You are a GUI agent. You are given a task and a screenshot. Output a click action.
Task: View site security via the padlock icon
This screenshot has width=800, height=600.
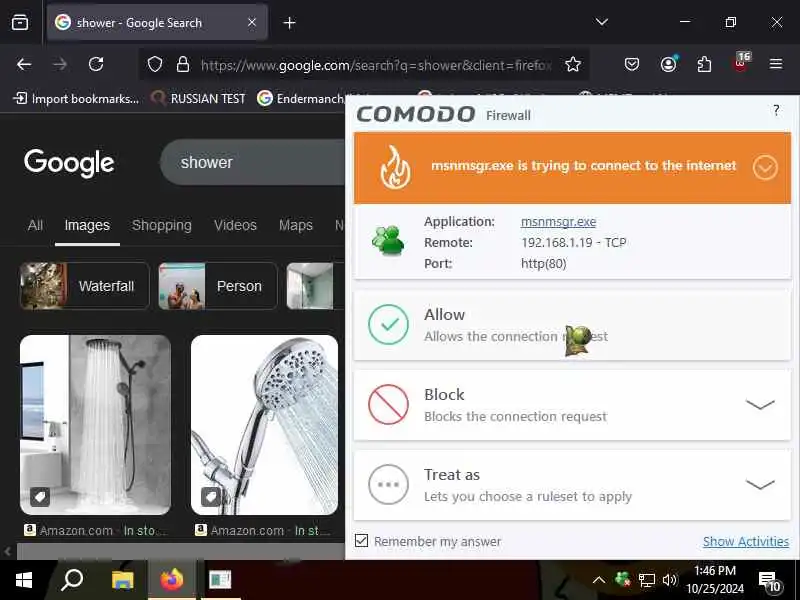[x=183, y=64]
